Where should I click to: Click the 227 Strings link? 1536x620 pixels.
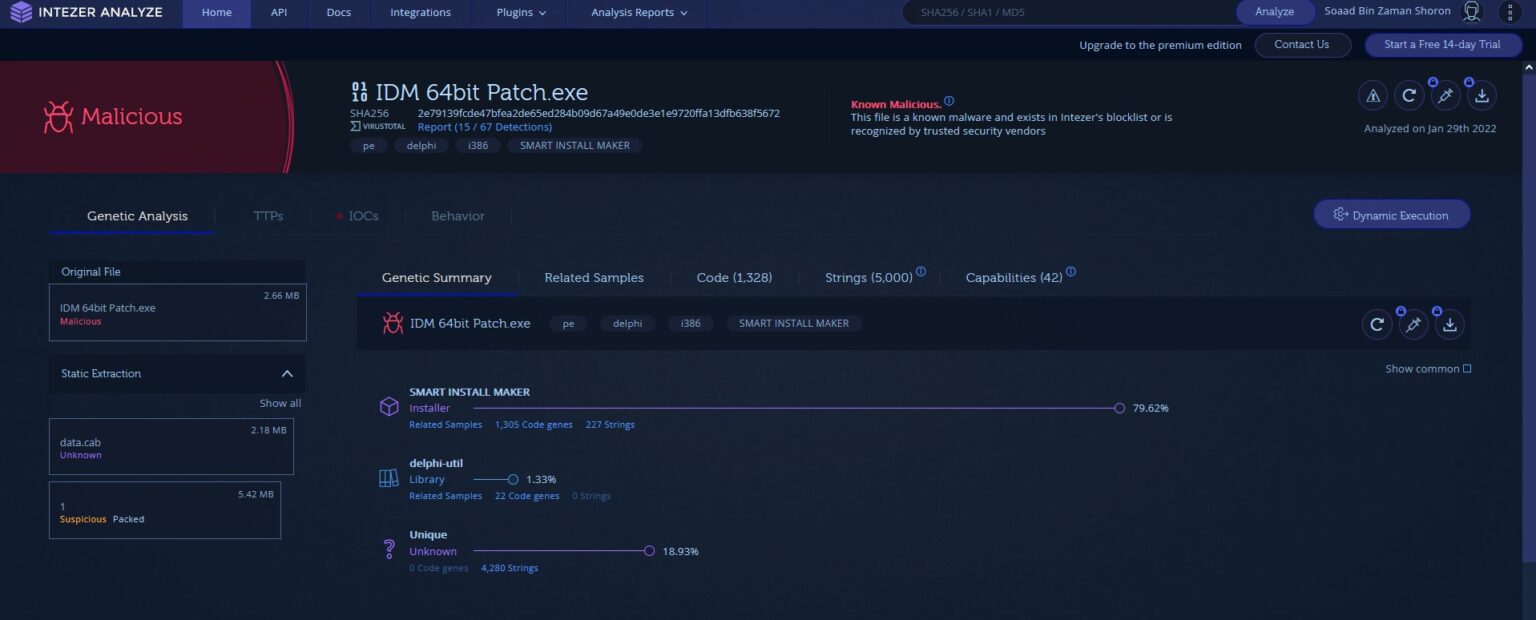coord(610,425)
